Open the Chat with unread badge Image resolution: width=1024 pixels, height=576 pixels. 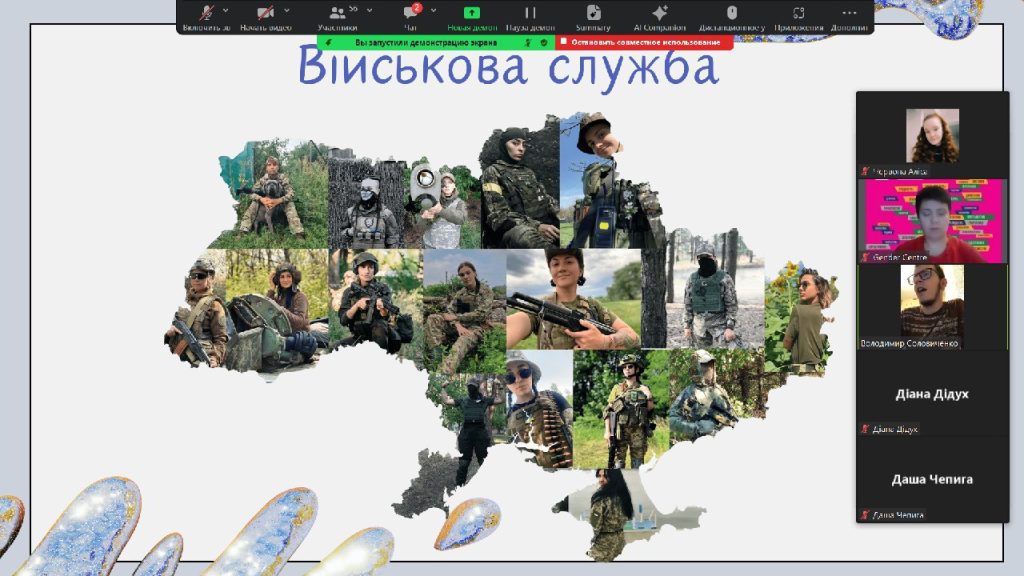(411, 12)
